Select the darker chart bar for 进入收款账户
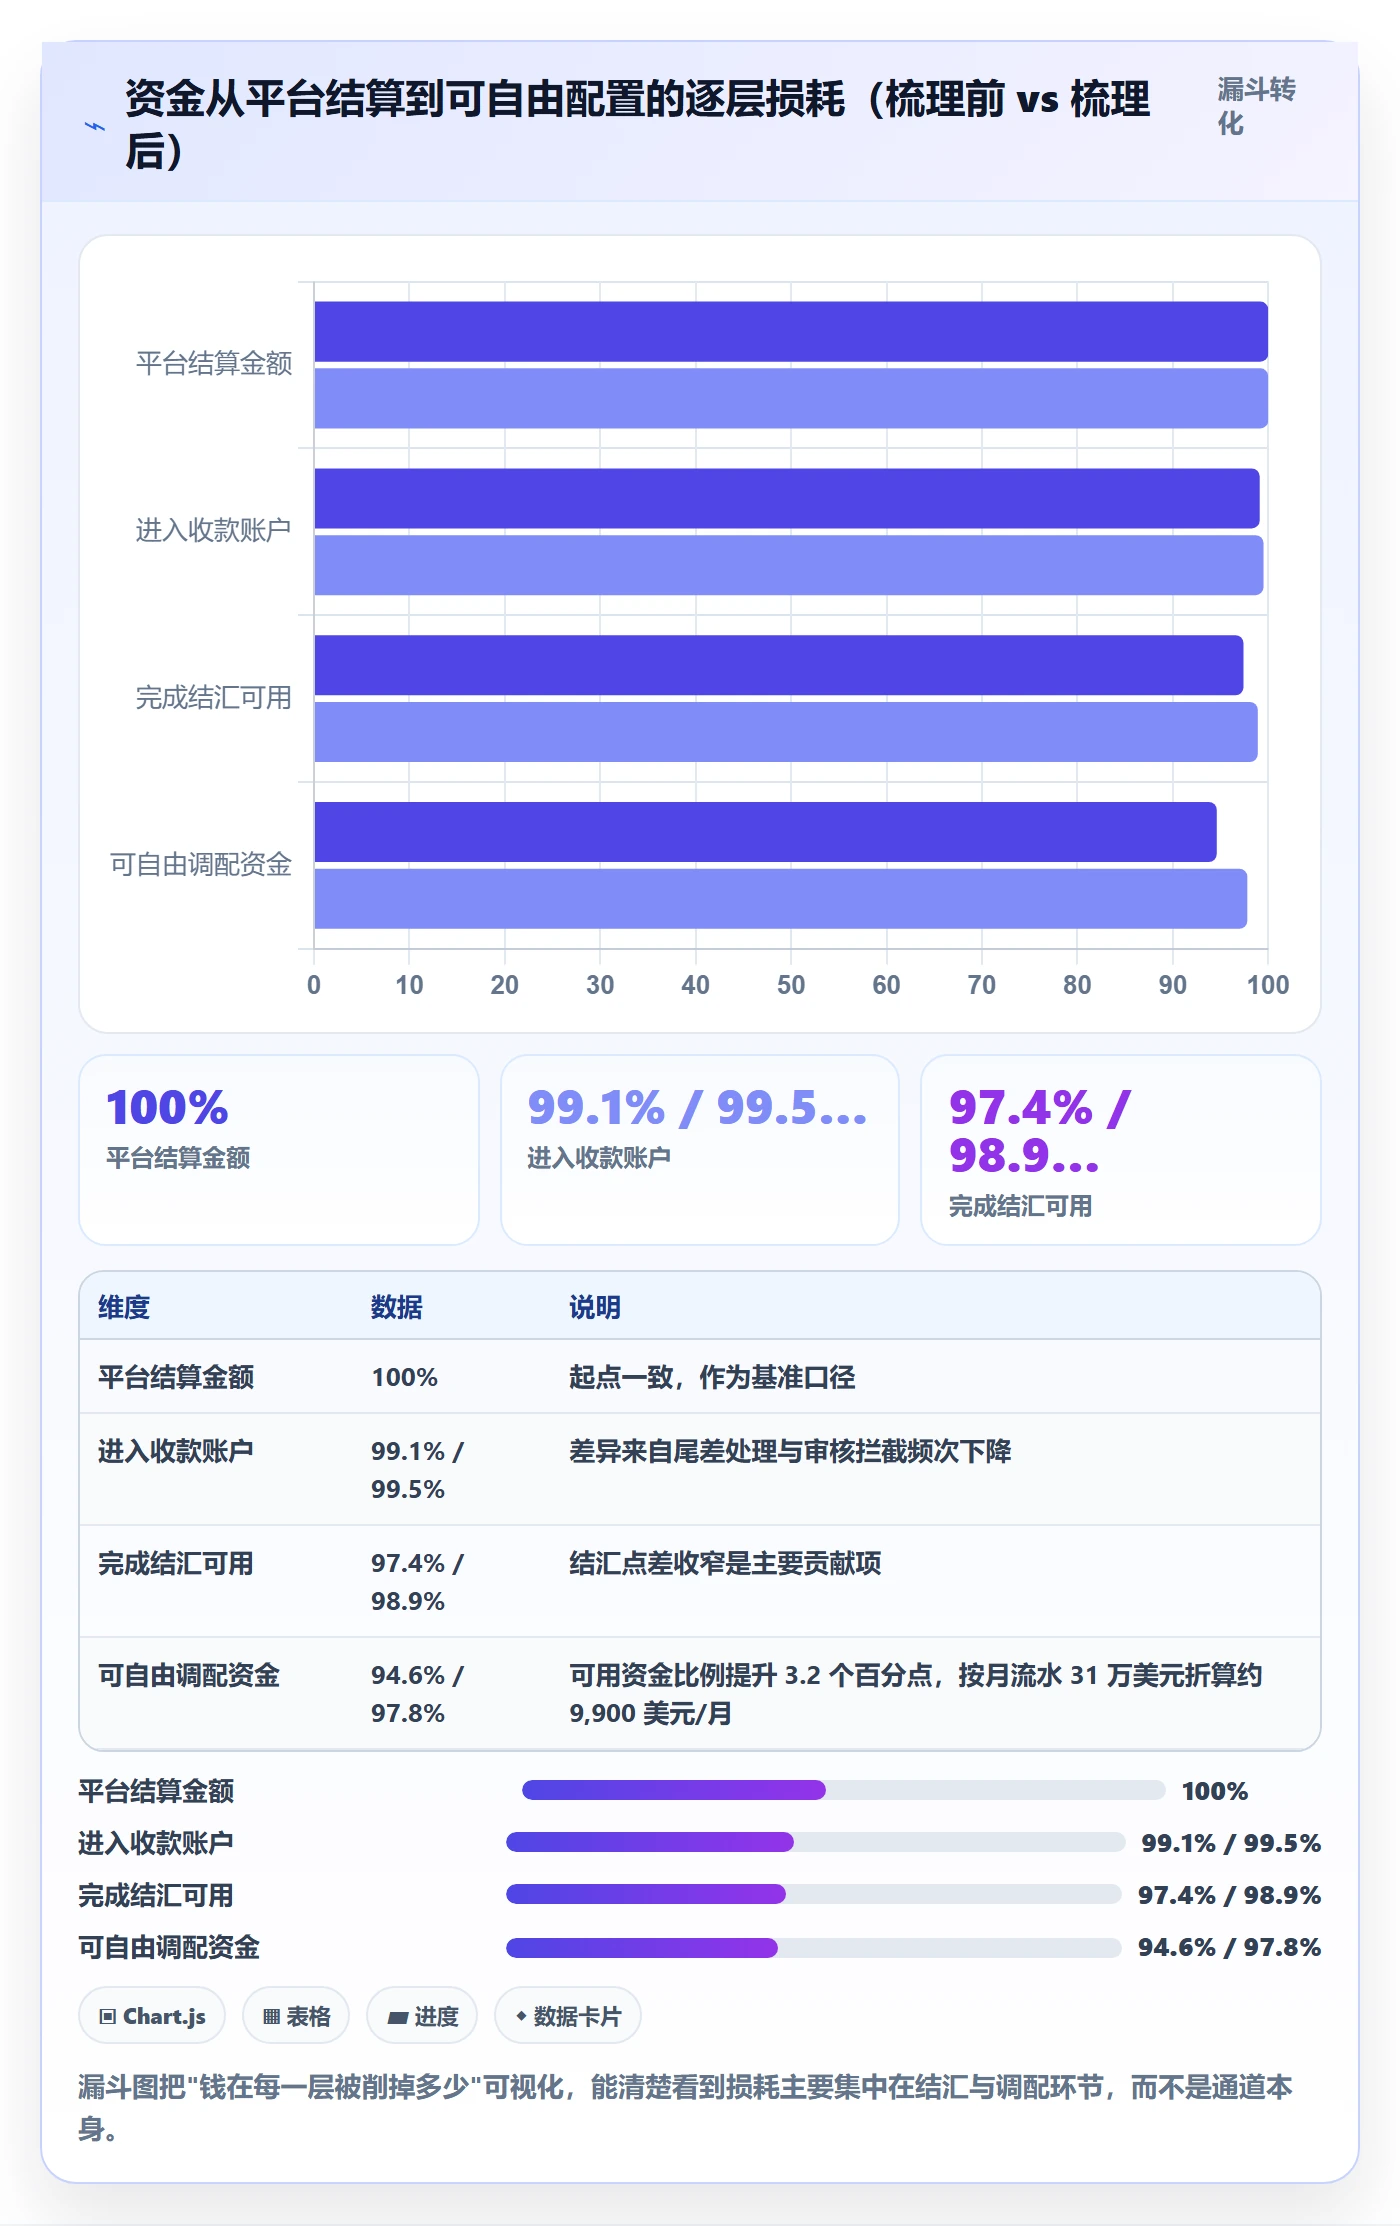 point(787,498)
